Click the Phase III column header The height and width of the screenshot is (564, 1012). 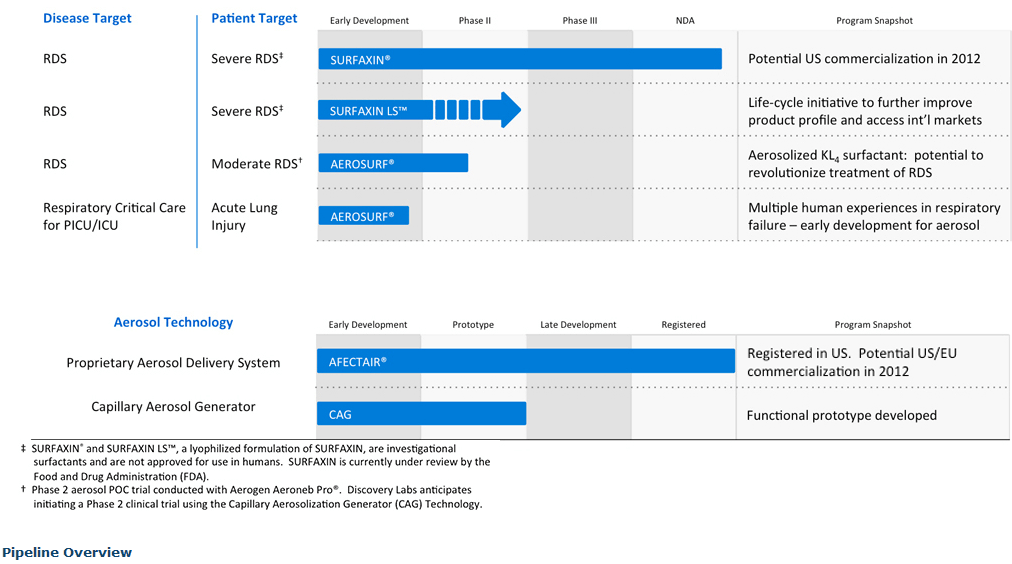tap(580, 21)
